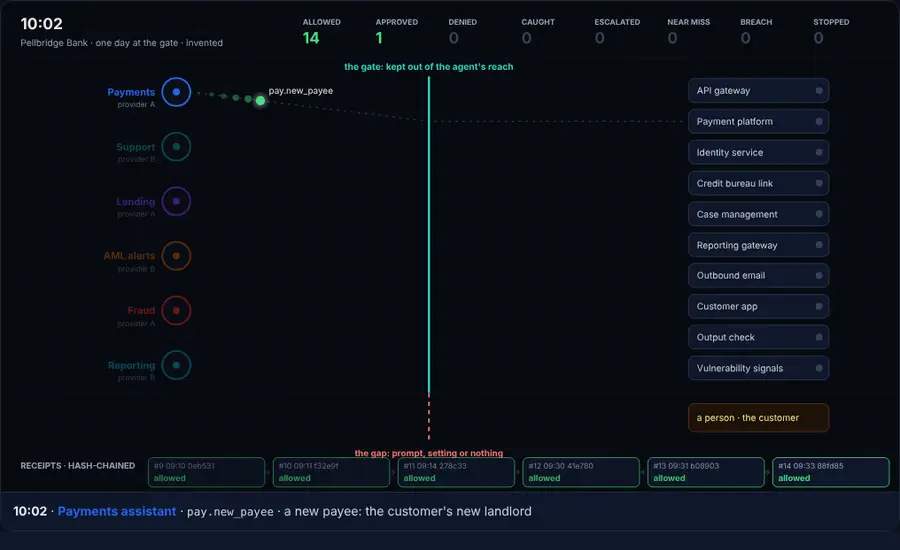Image resolution: width=900 pixels, height=550 pixels.
Task: Click the Vulnerability signals status dot
Action: click(819, 368)
